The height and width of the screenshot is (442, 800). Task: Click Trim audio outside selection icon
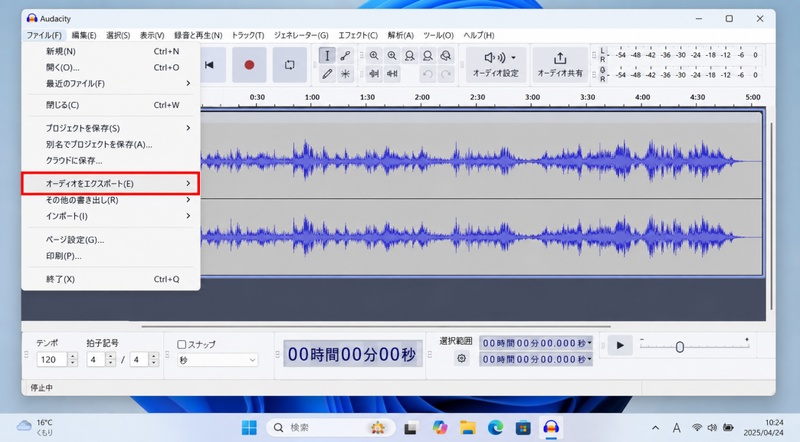pos(374,74)
